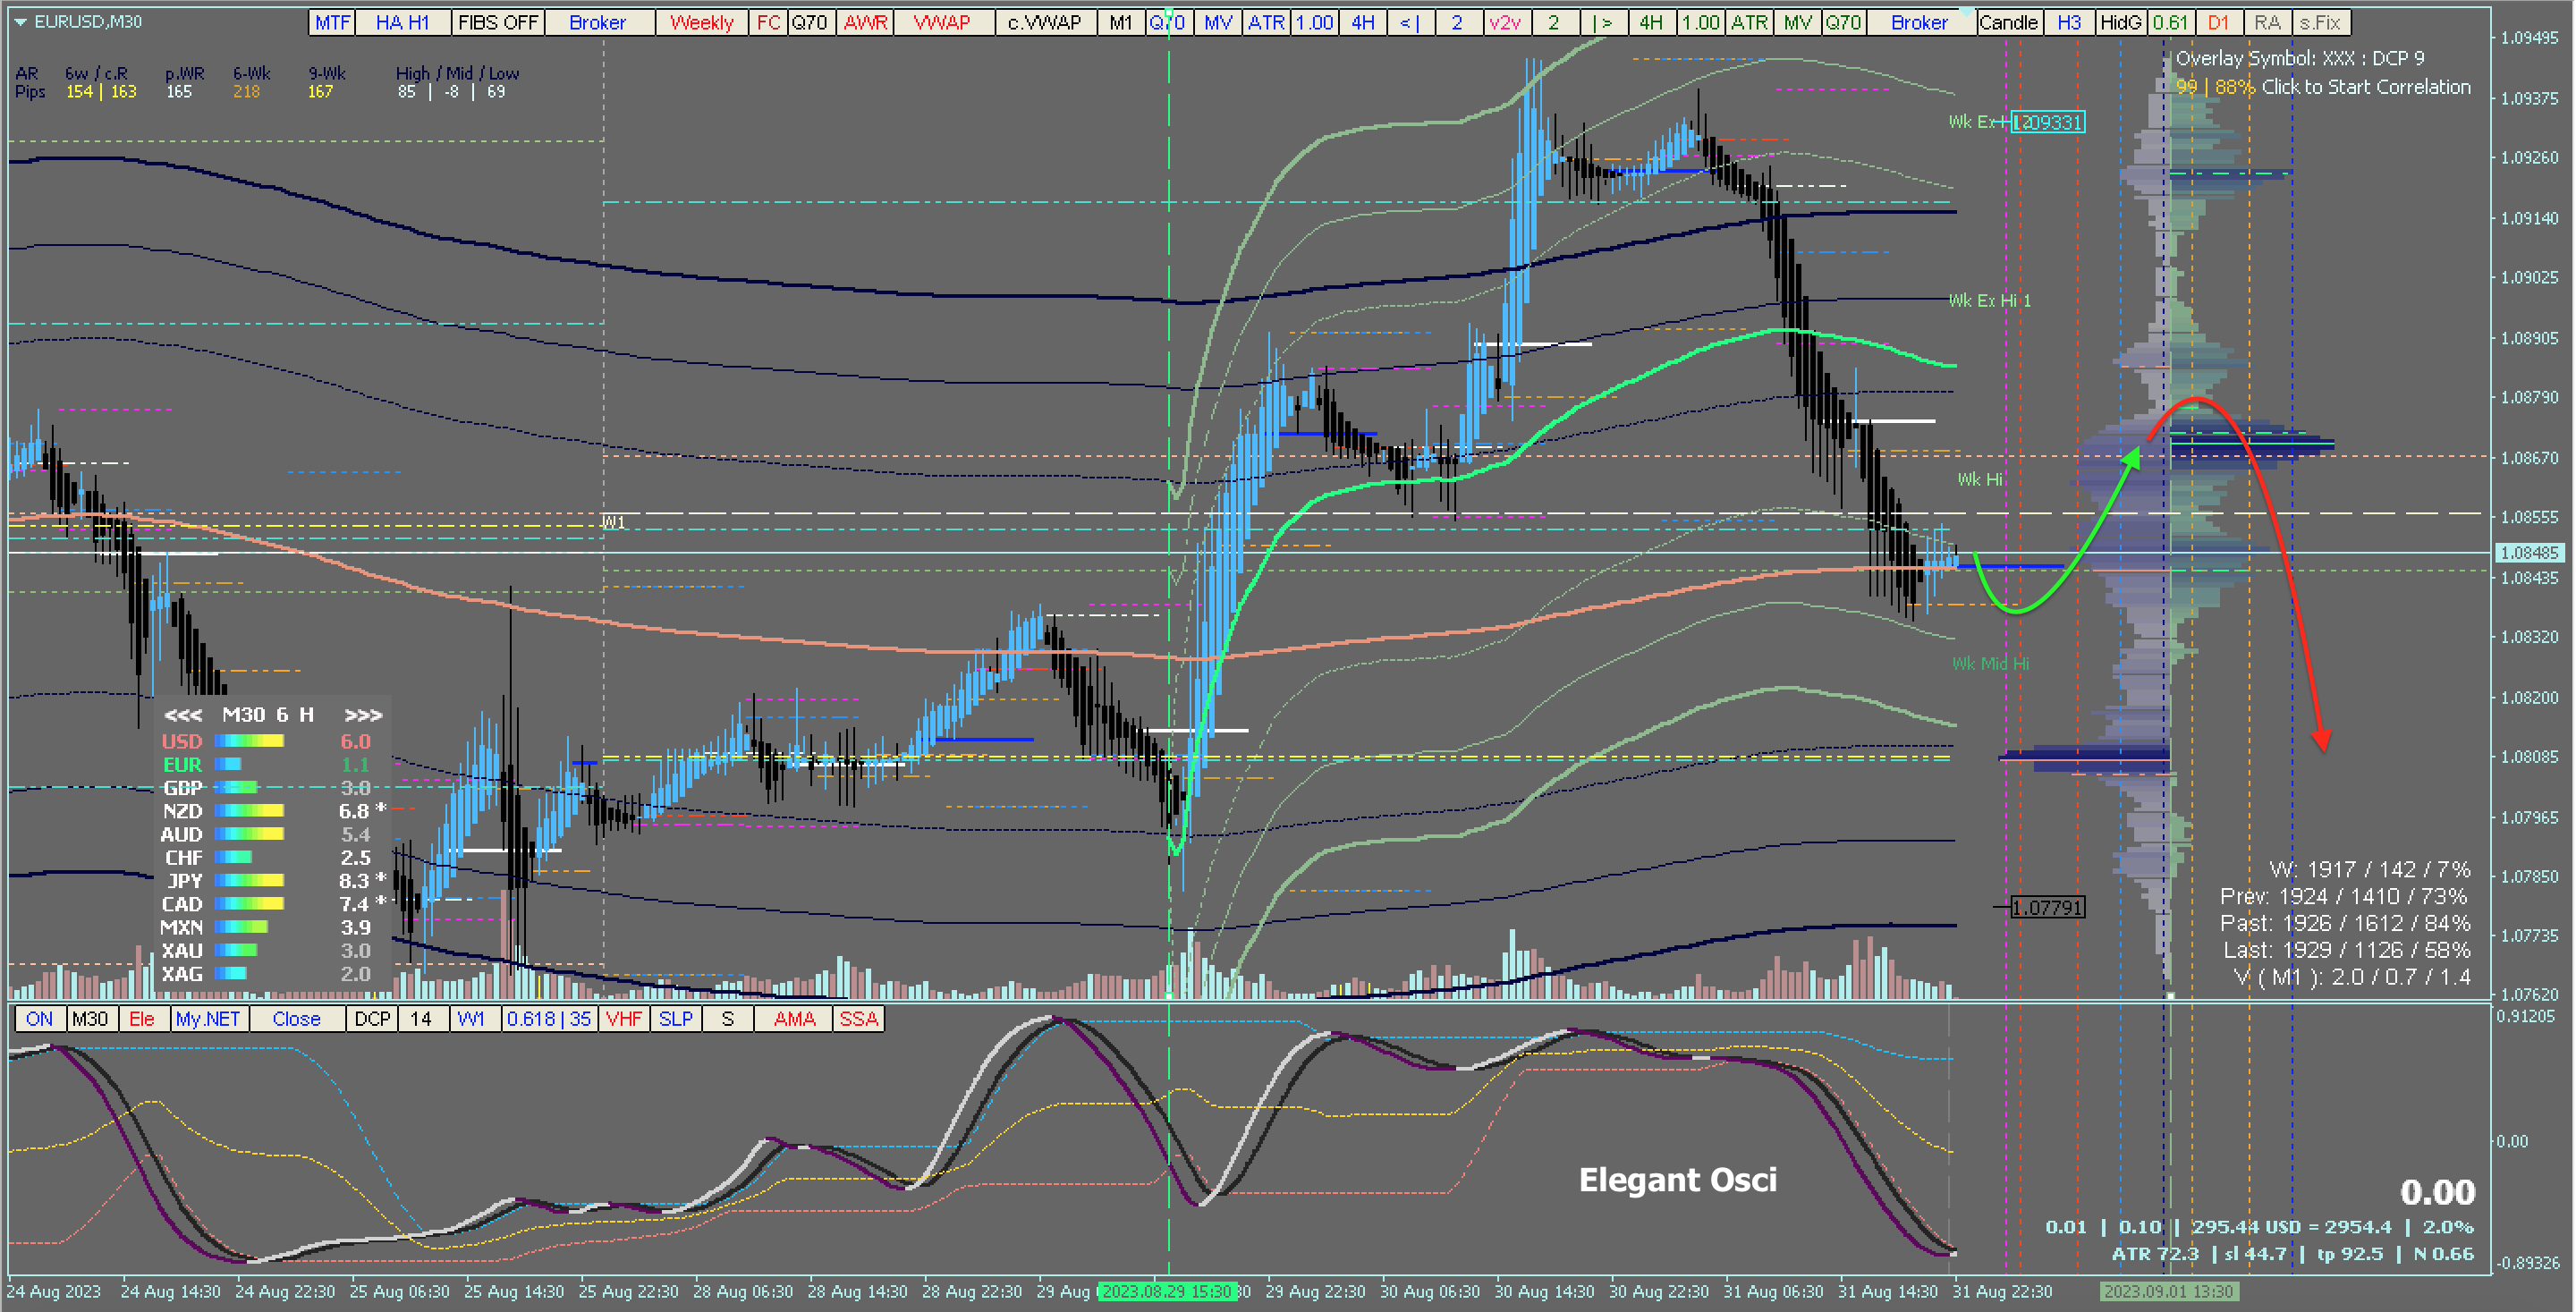Click the >>> arrow in currency strength panel
Viewport: 2576px width, 1312px height.
pos(363,715)
